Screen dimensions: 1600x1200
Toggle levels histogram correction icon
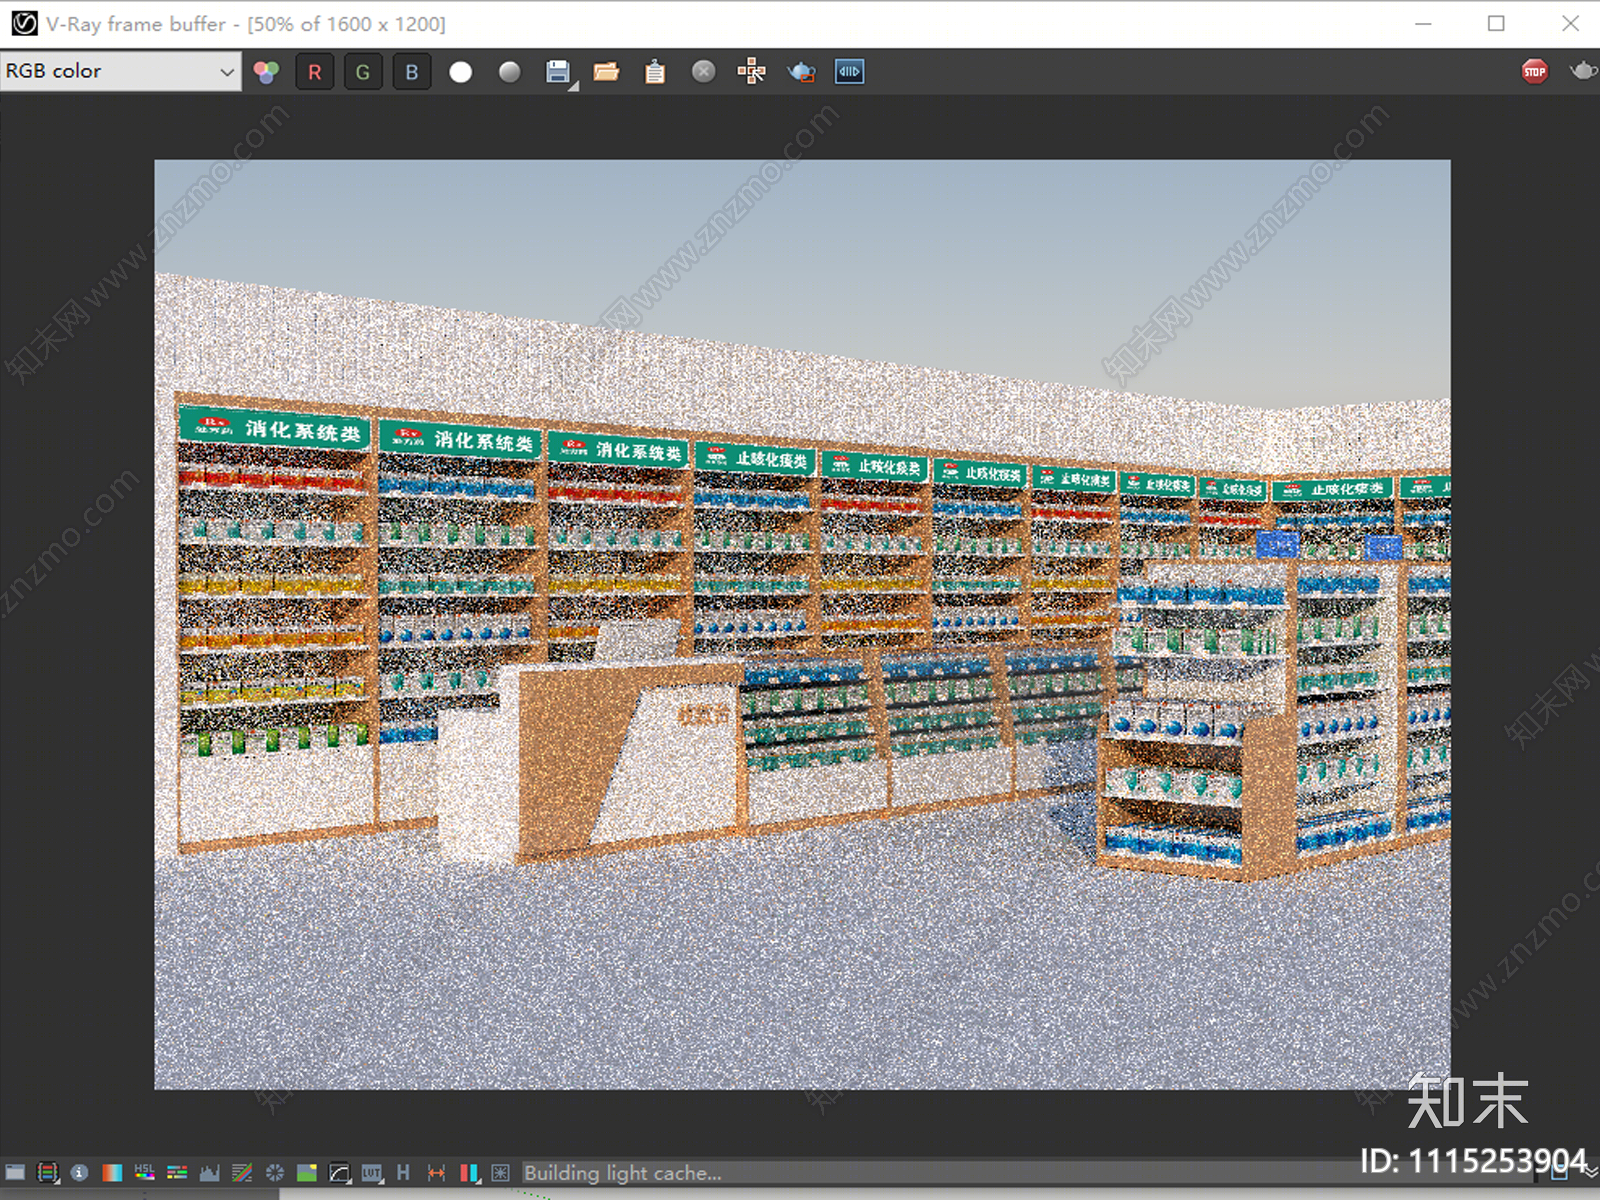pos(209,1172)
